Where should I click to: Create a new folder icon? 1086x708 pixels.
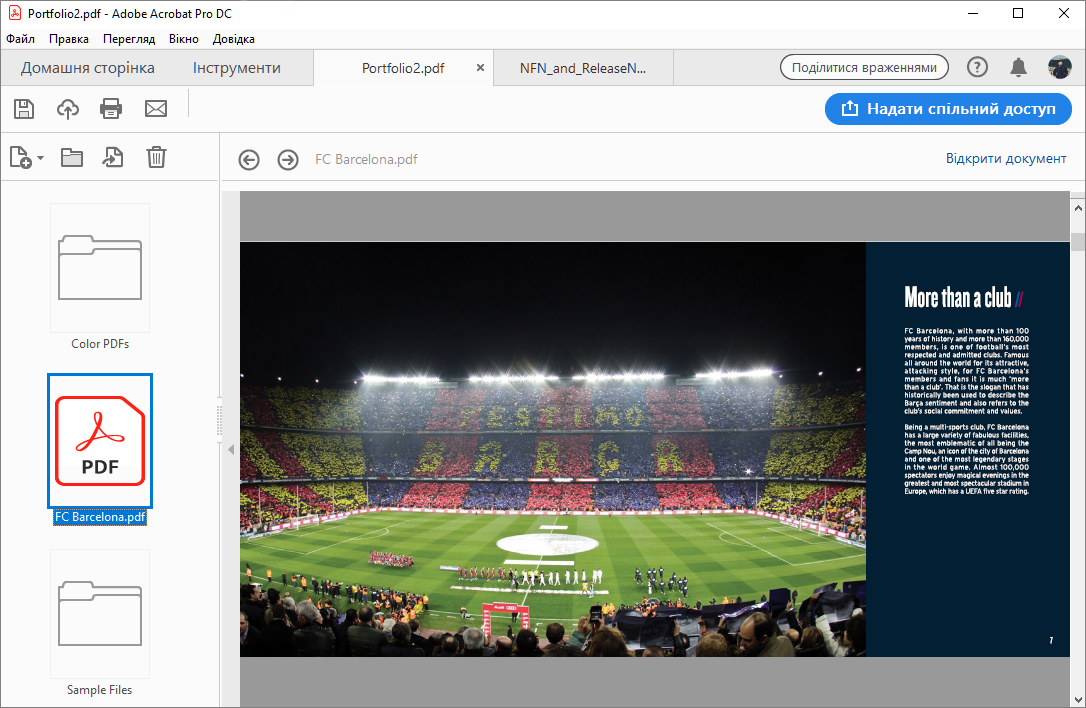point(71,158)
